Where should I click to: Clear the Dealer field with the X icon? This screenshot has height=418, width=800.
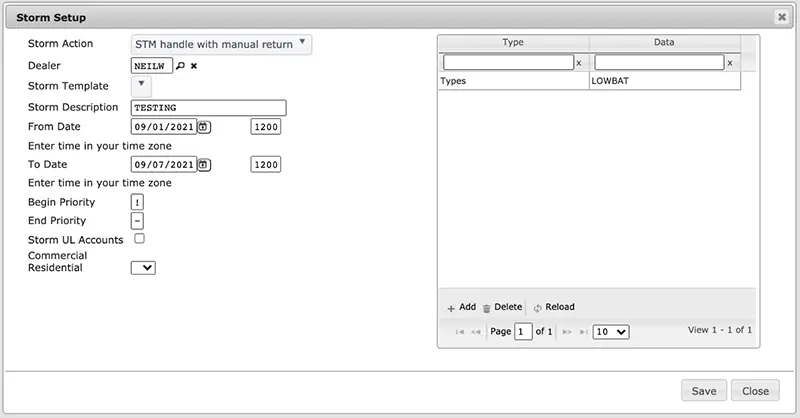tap(194, 65)
